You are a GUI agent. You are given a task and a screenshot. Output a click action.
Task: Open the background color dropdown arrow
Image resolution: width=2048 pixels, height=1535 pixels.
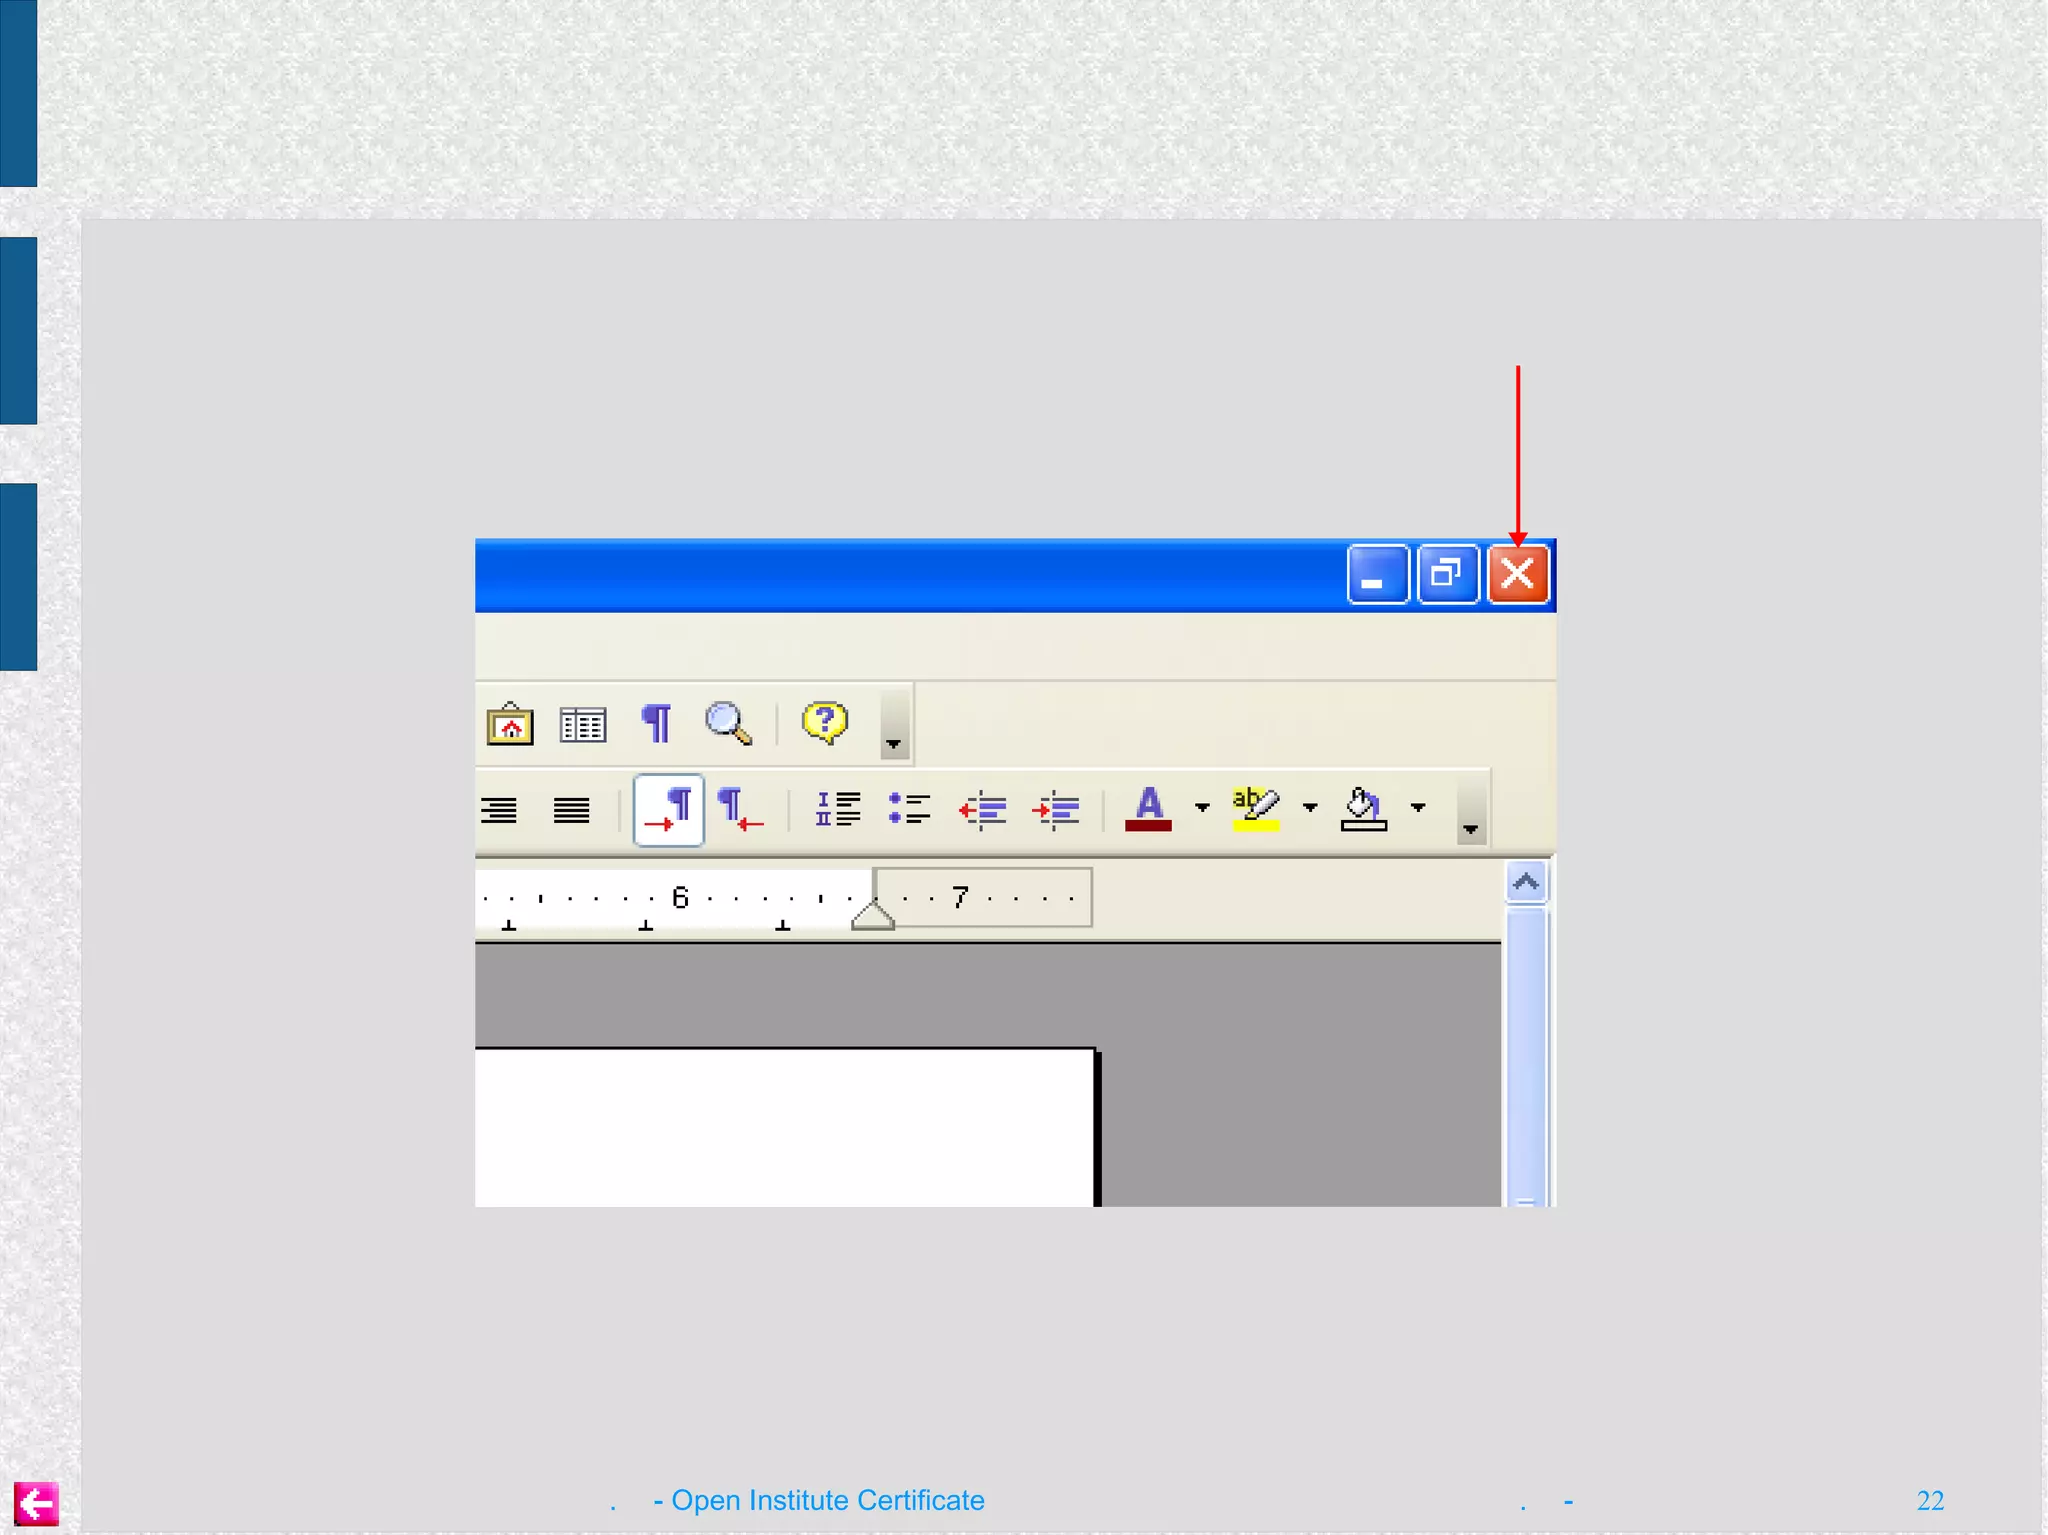click(x=1418, y=807)
